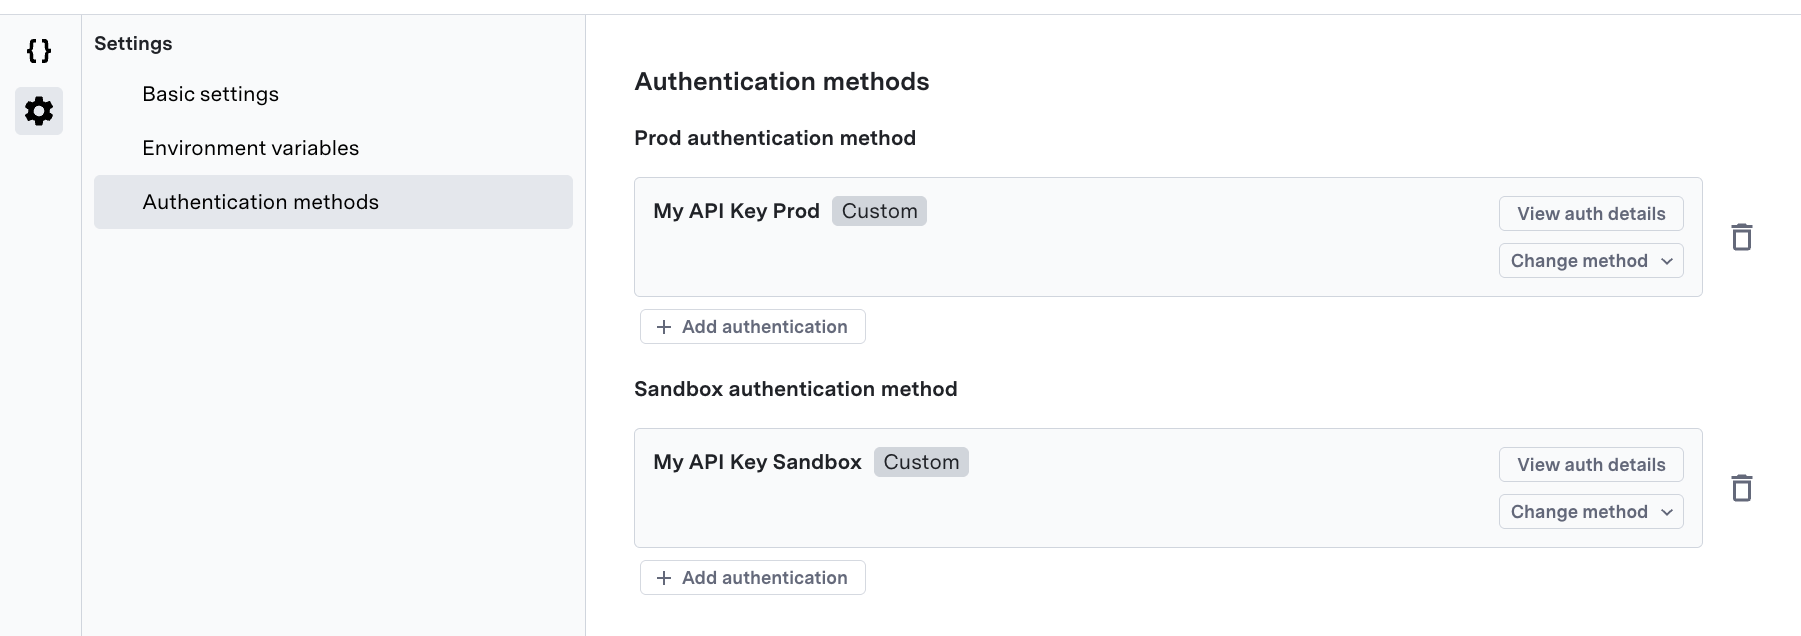Expand Change method dropdown for Prod
Image resolution: width=1801 pixels, height=636 pixels.
pyautogui.click(x=1590, y=261)
